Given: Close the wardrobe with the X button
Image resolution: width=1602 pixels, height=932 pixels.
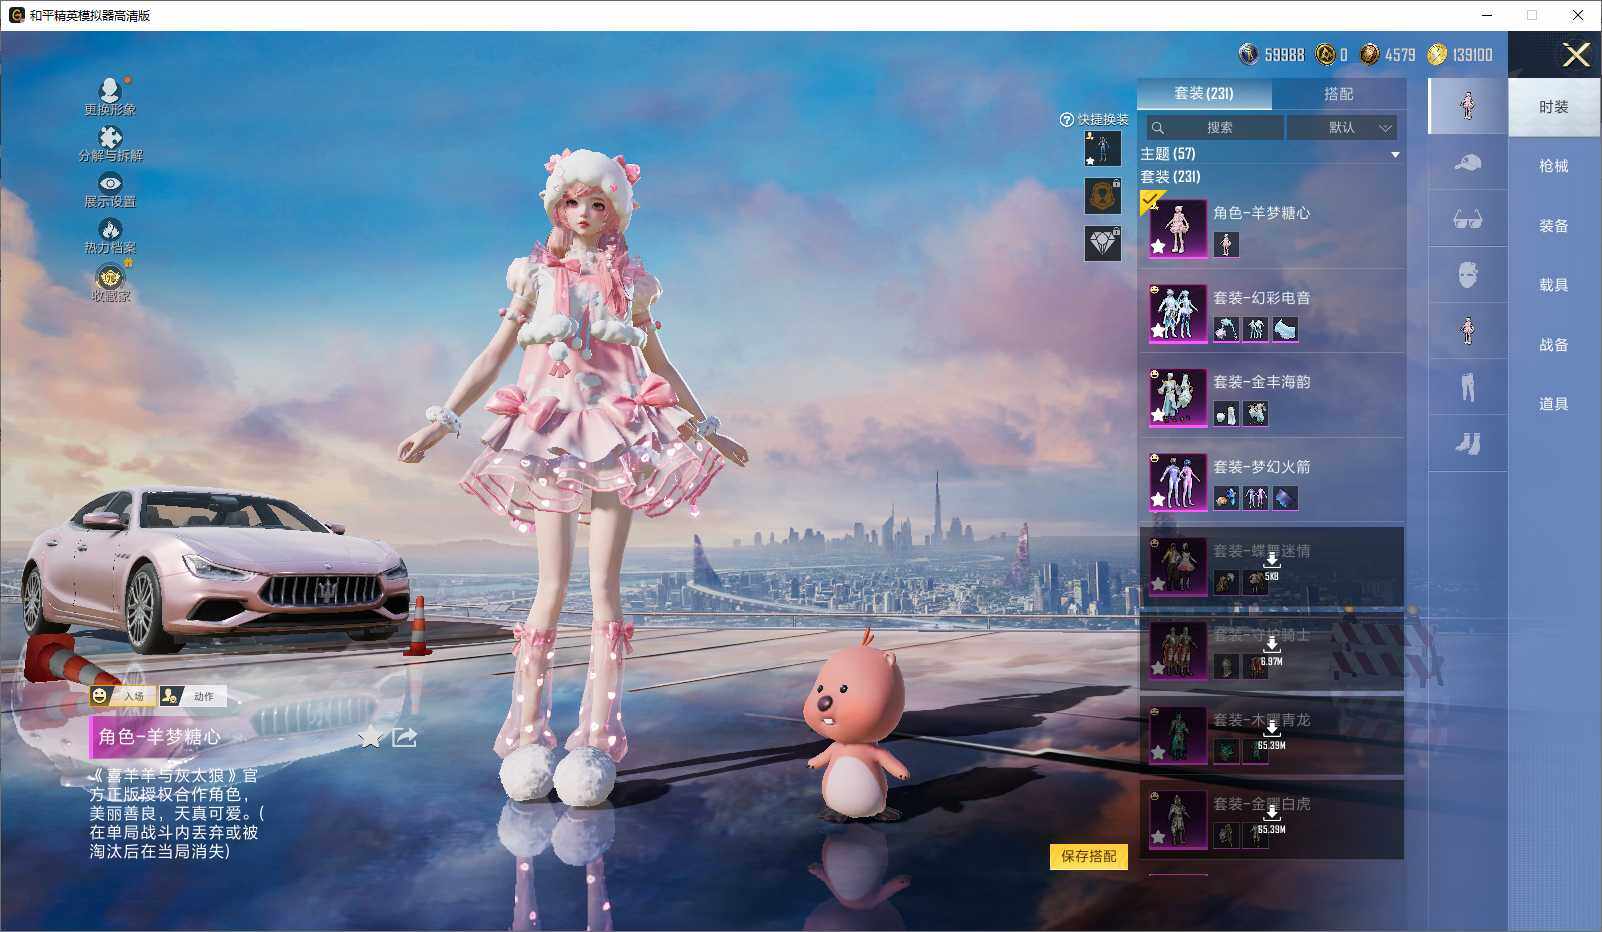Looking at the screenshot, I should point(1576,55).
